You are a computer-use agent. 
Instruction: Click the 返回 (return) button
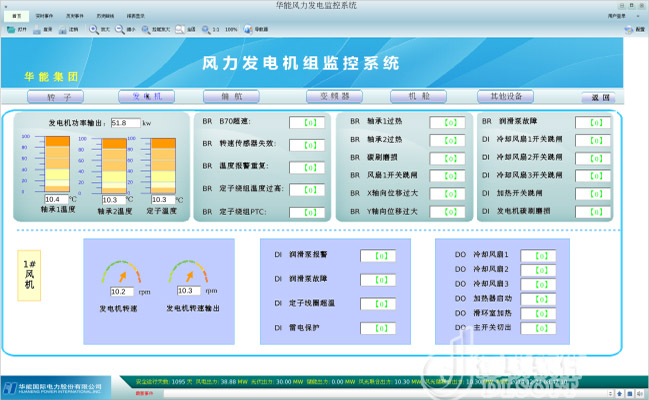[599, 98]
